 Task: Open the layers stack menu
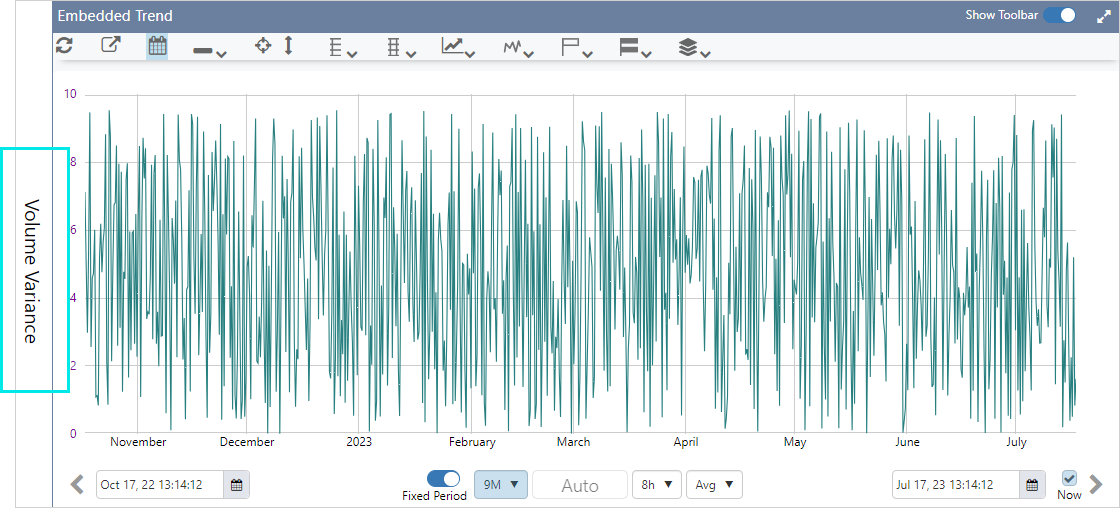[694, 47]
